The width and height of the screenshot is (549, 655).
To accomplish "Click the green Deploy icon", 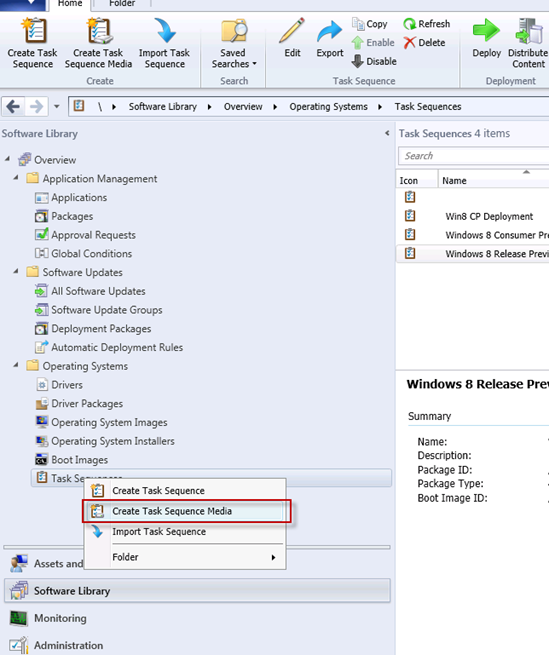I will (486, 30).
